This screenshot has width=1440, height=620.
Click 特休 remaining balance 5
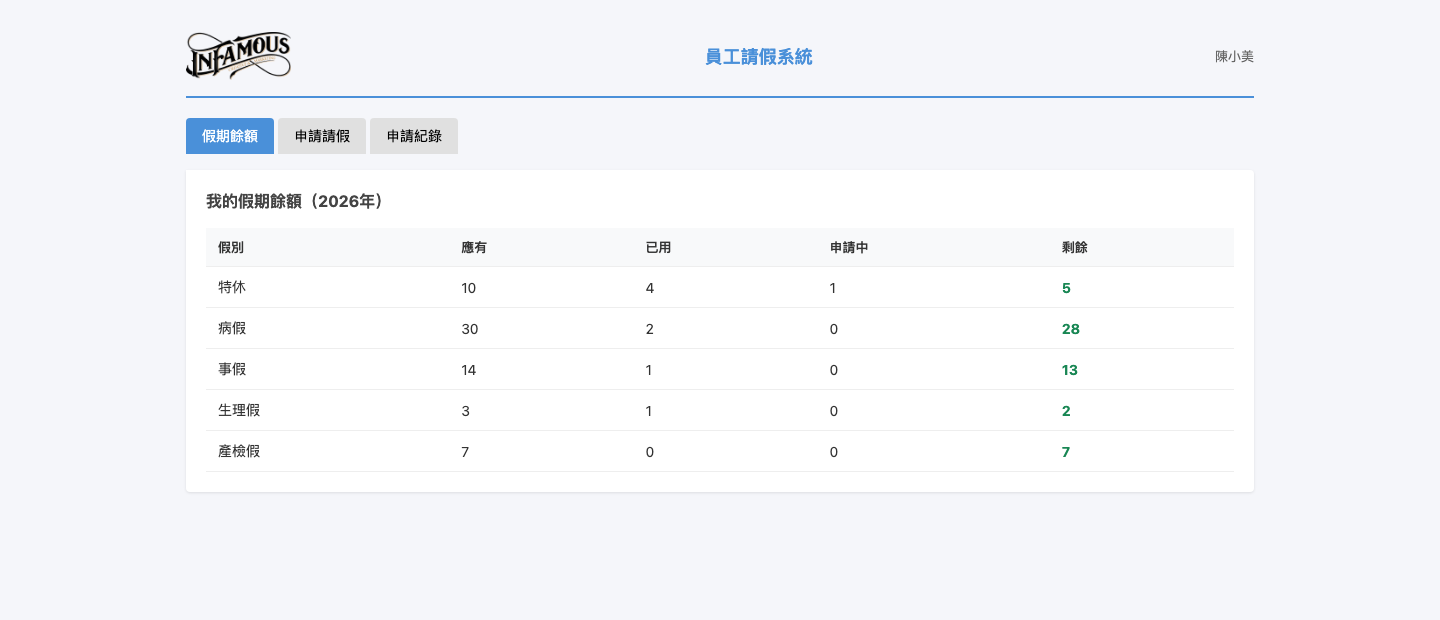(x=1066, y=288)
